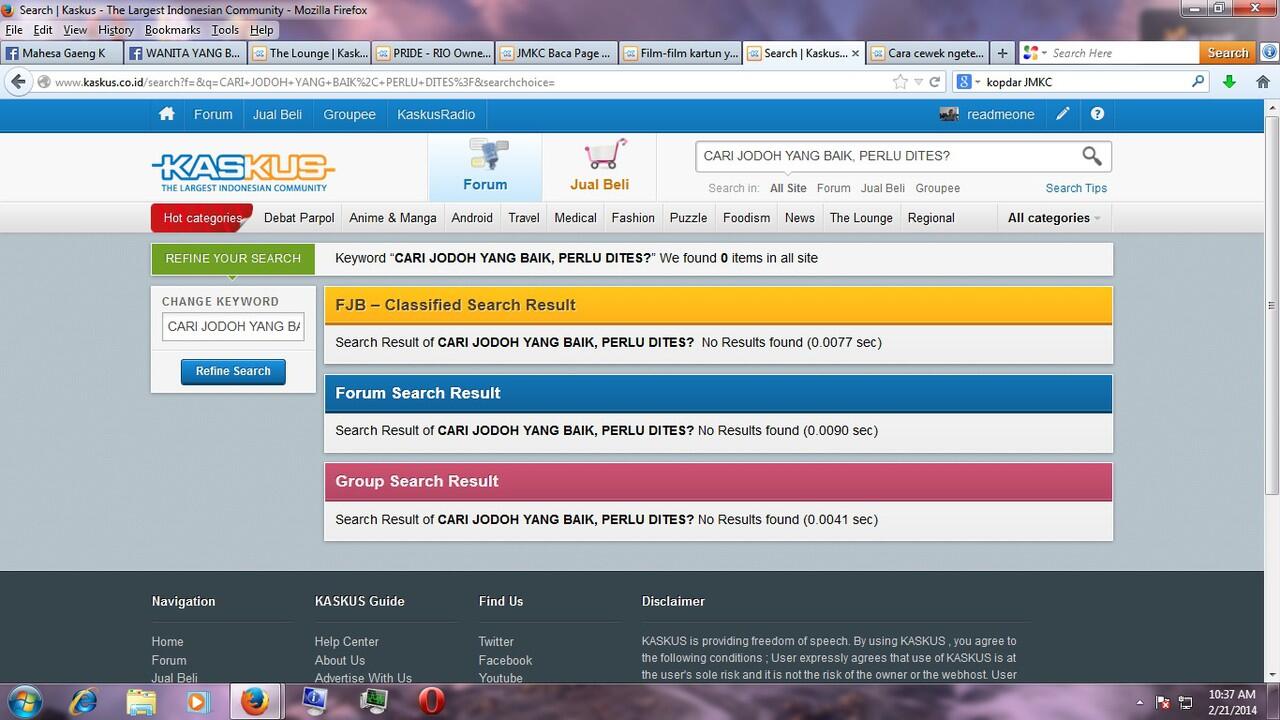Switch to the WANITA YANG B... tab
The width and height of the screenshot is (1280, 720).
pos(185,53)
